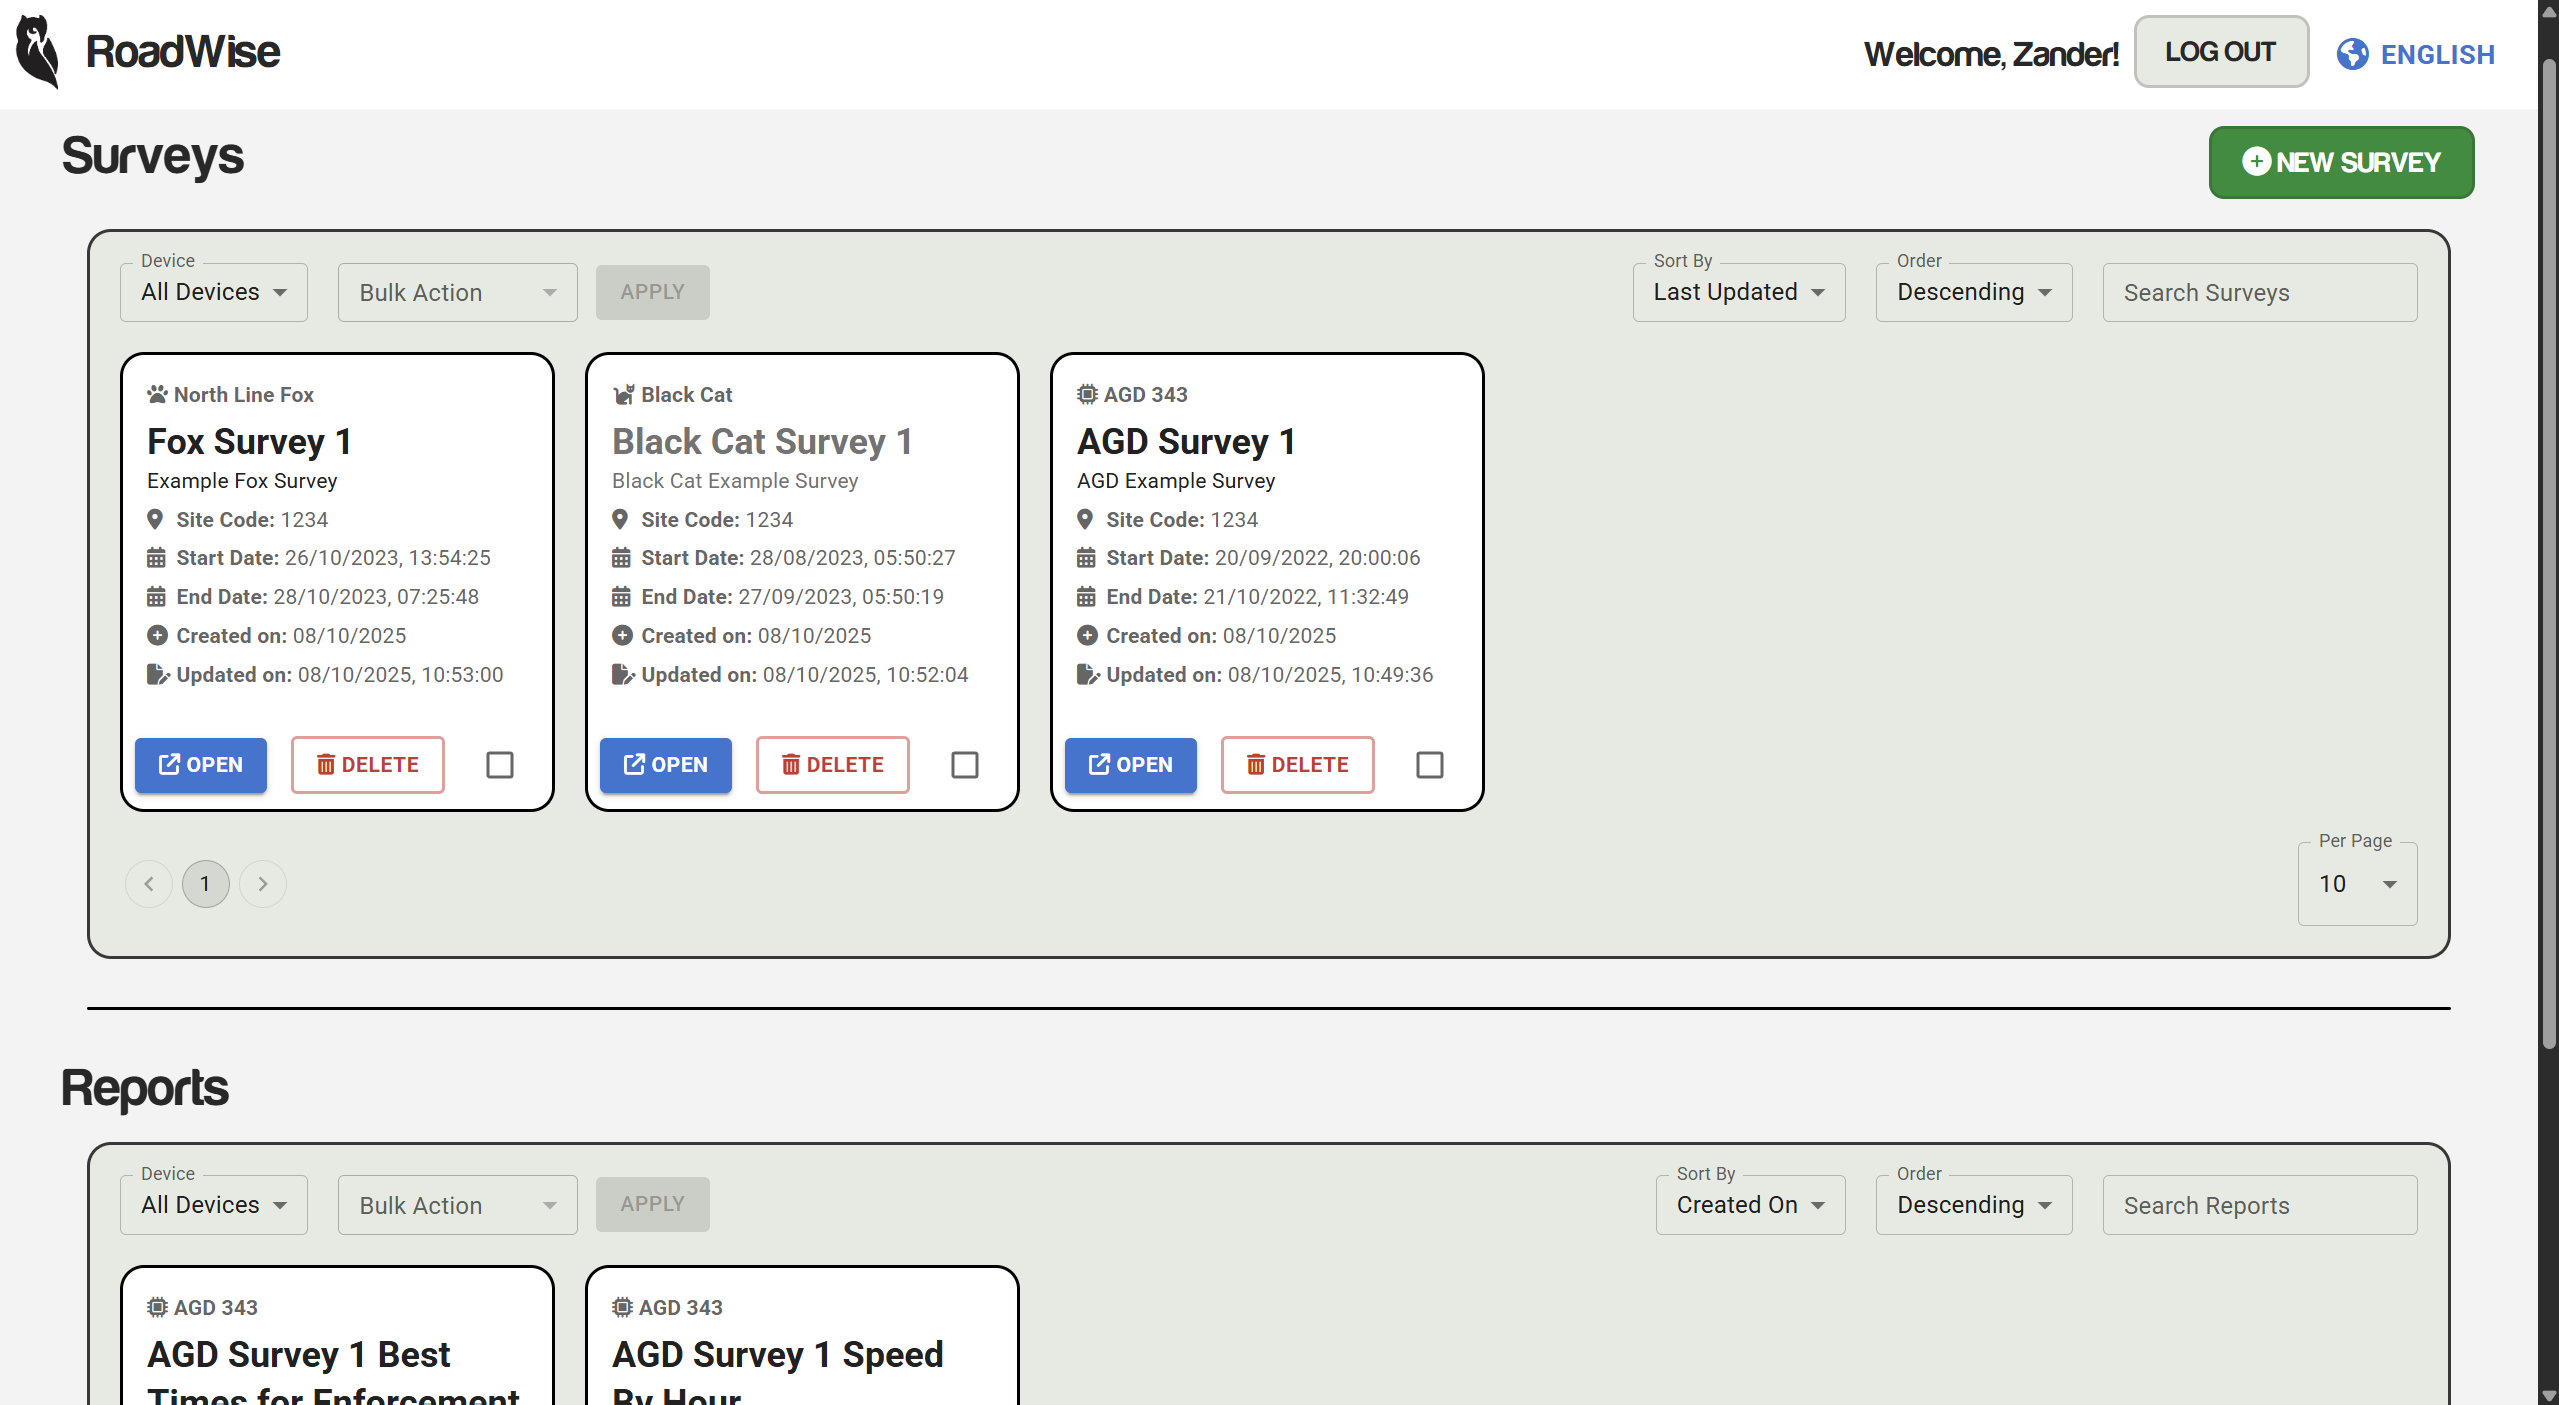This screenshot has height=1405, width=2559.
Task: Click the next page arrow in Surveys pagination
Action: pos(263,884)
